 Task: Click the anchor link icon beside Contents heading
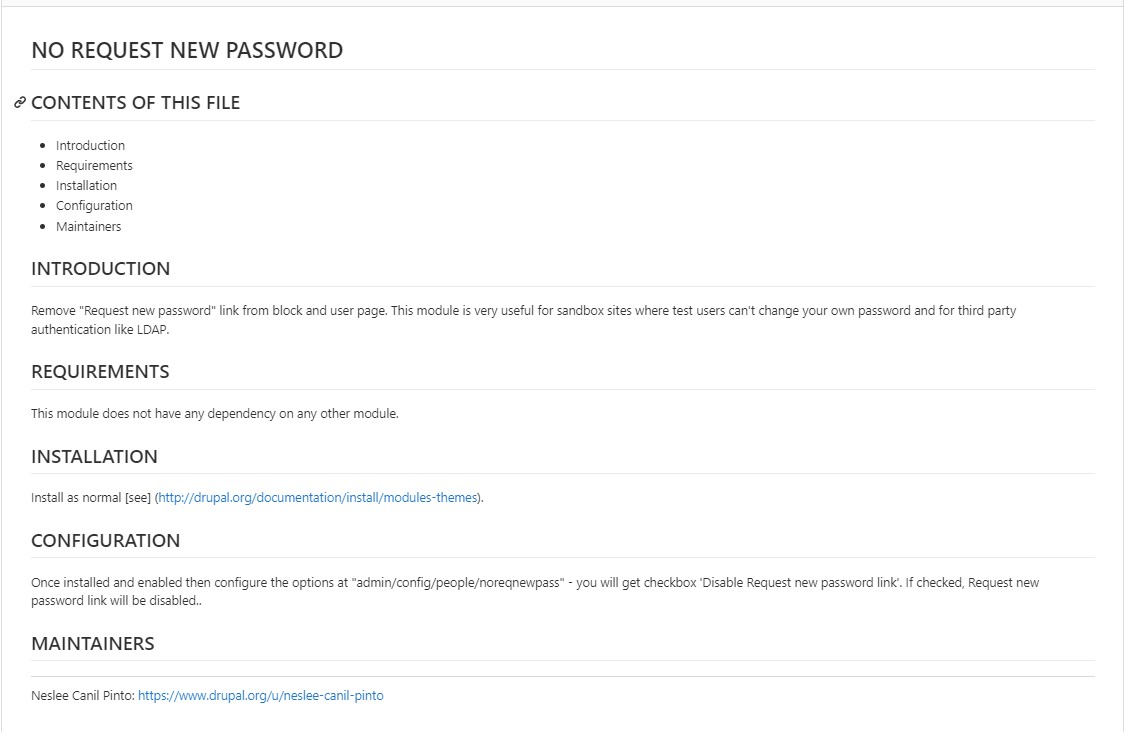pyautogui.click(x=20, y=103)
